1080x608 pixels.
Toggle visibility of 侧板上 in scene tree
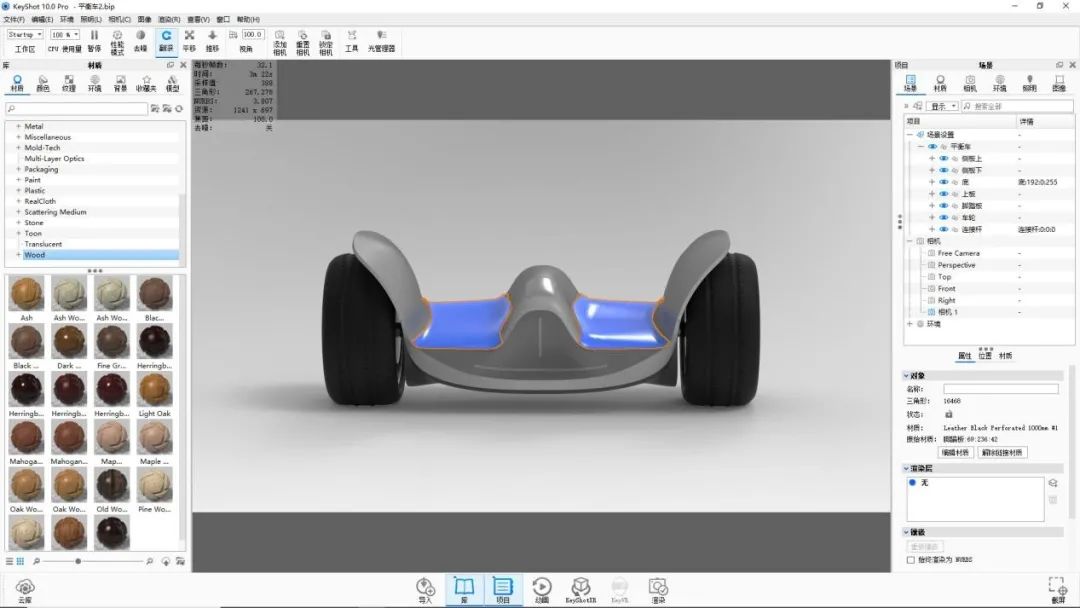[943, 158]
